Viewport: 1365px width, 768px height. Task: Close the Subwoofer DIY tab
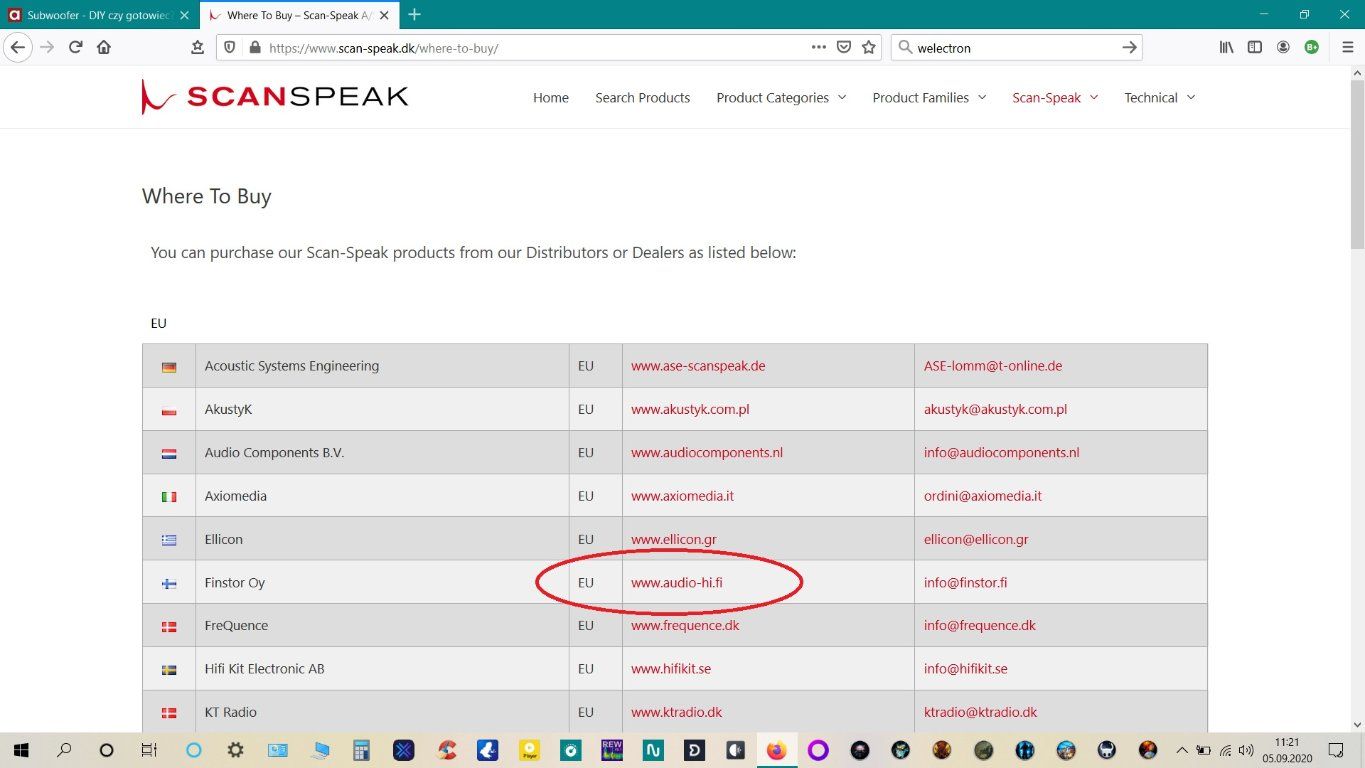pos(184,15)
